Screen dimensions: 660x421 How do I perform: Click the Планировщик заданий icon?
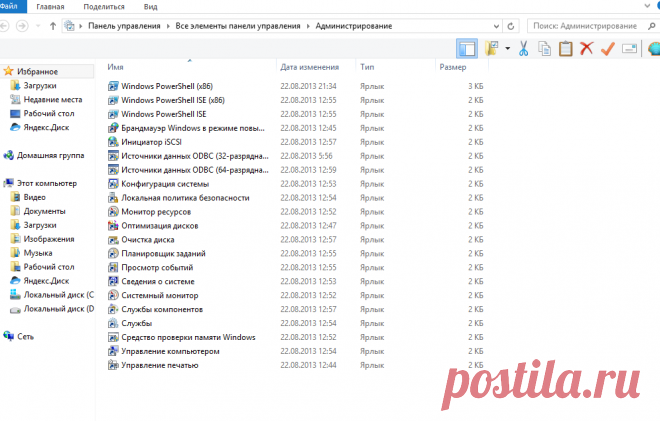[113, 253]
